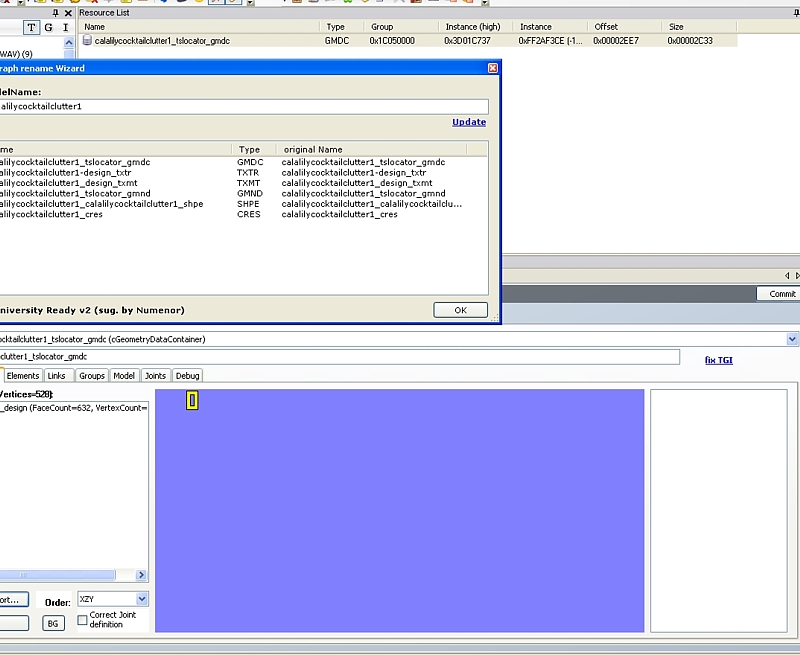
Task: Open the Order XZY dropdown
Action: tap(141, 599)
